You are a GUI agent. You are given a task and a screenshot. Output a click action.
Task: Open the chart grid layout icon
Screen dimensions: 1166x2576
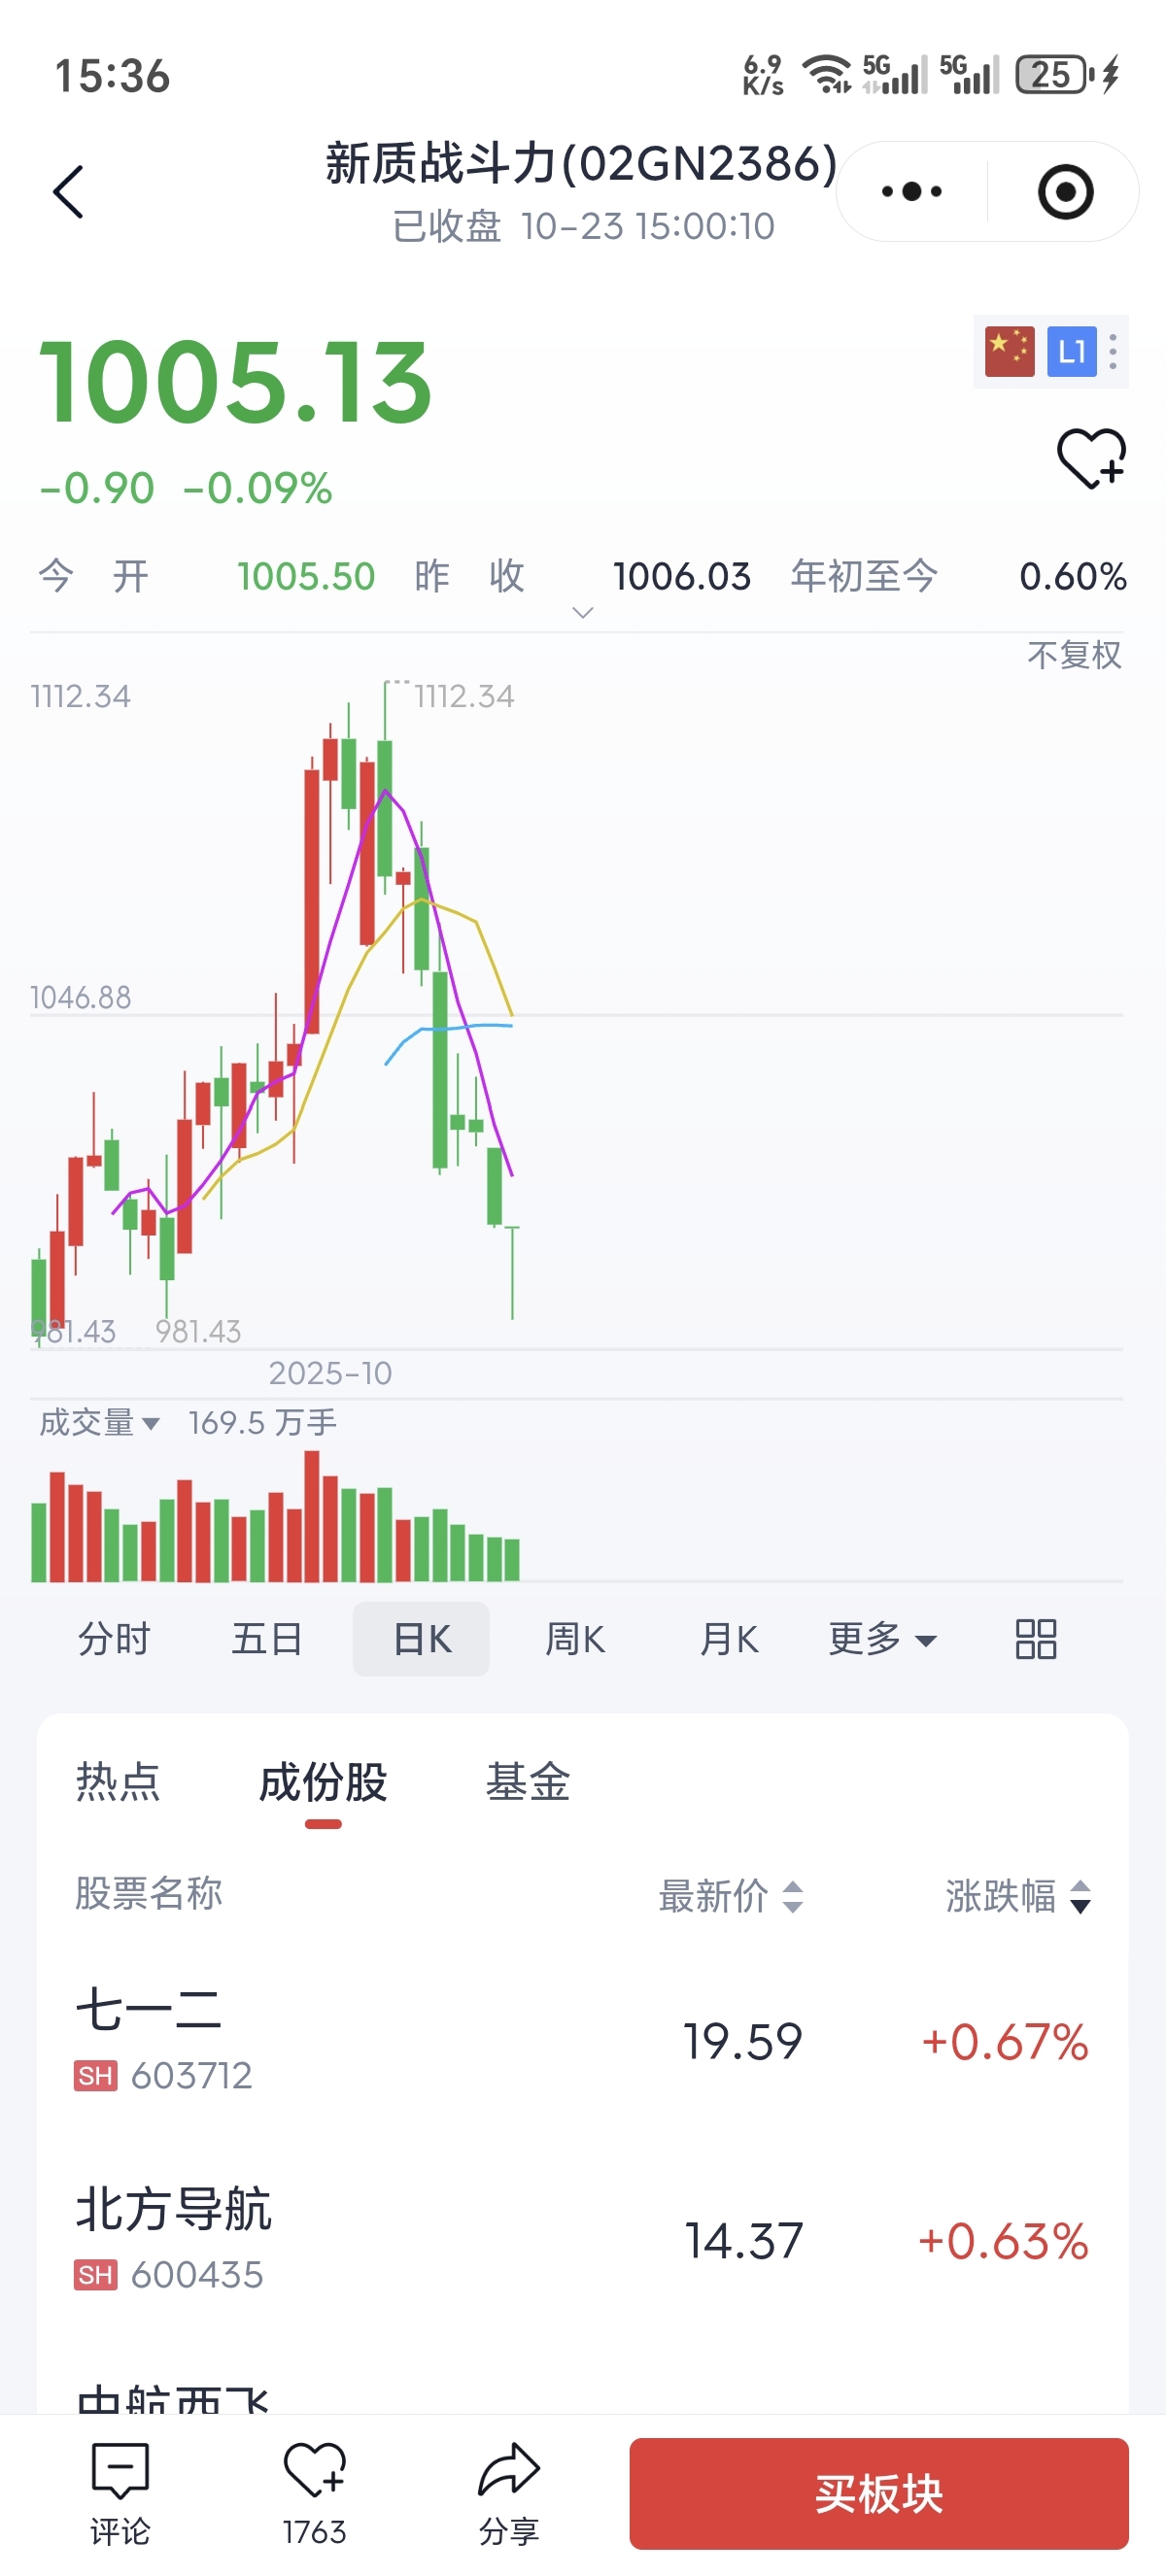click(x=1035, y=1639)
